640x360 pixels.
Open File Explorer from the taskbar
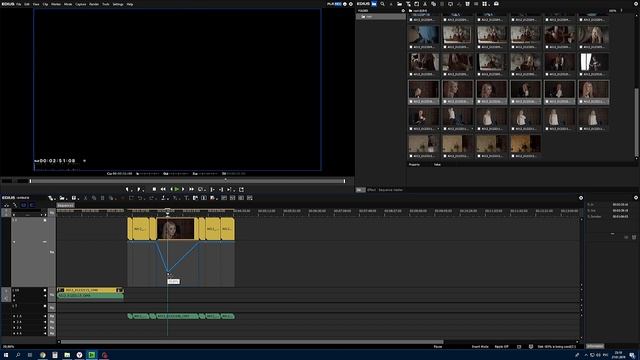pos(67,355)
